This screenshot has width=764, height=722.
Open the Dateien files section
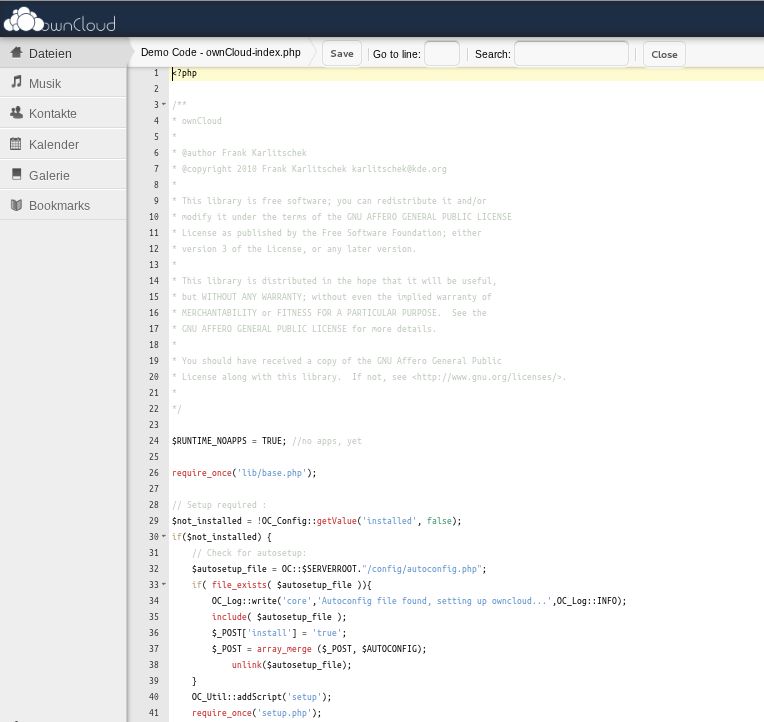63,53
